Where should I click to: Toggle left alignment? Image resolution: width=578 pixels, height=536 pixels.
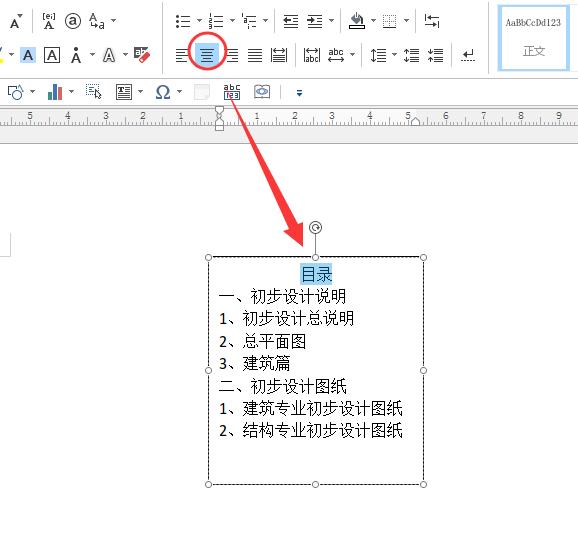tap(181, 55)
